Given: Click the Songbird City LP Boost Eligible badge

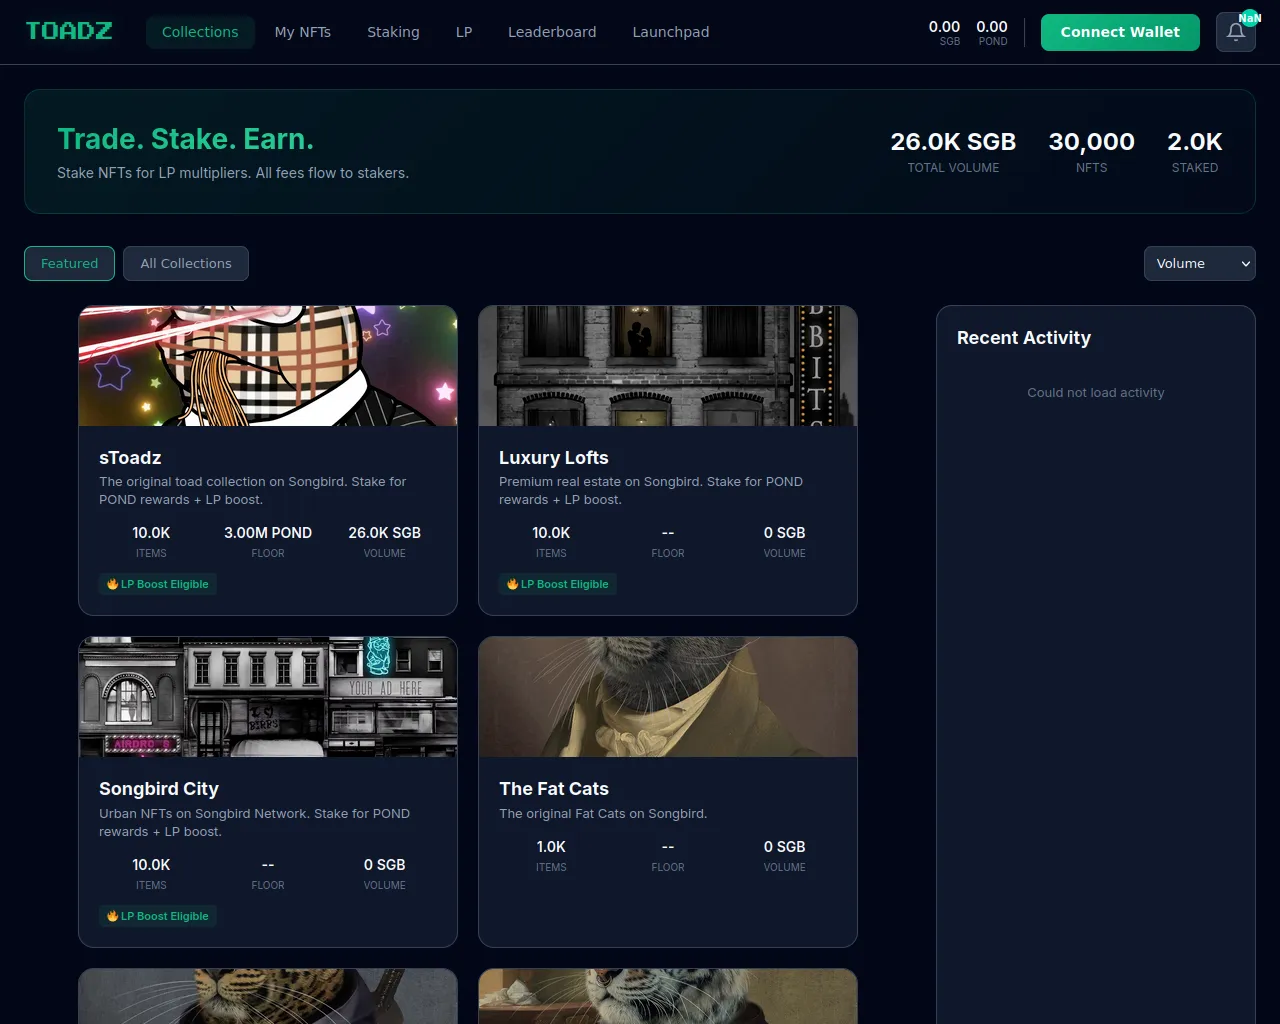Looking at the screenshot, I should point(158,916).
